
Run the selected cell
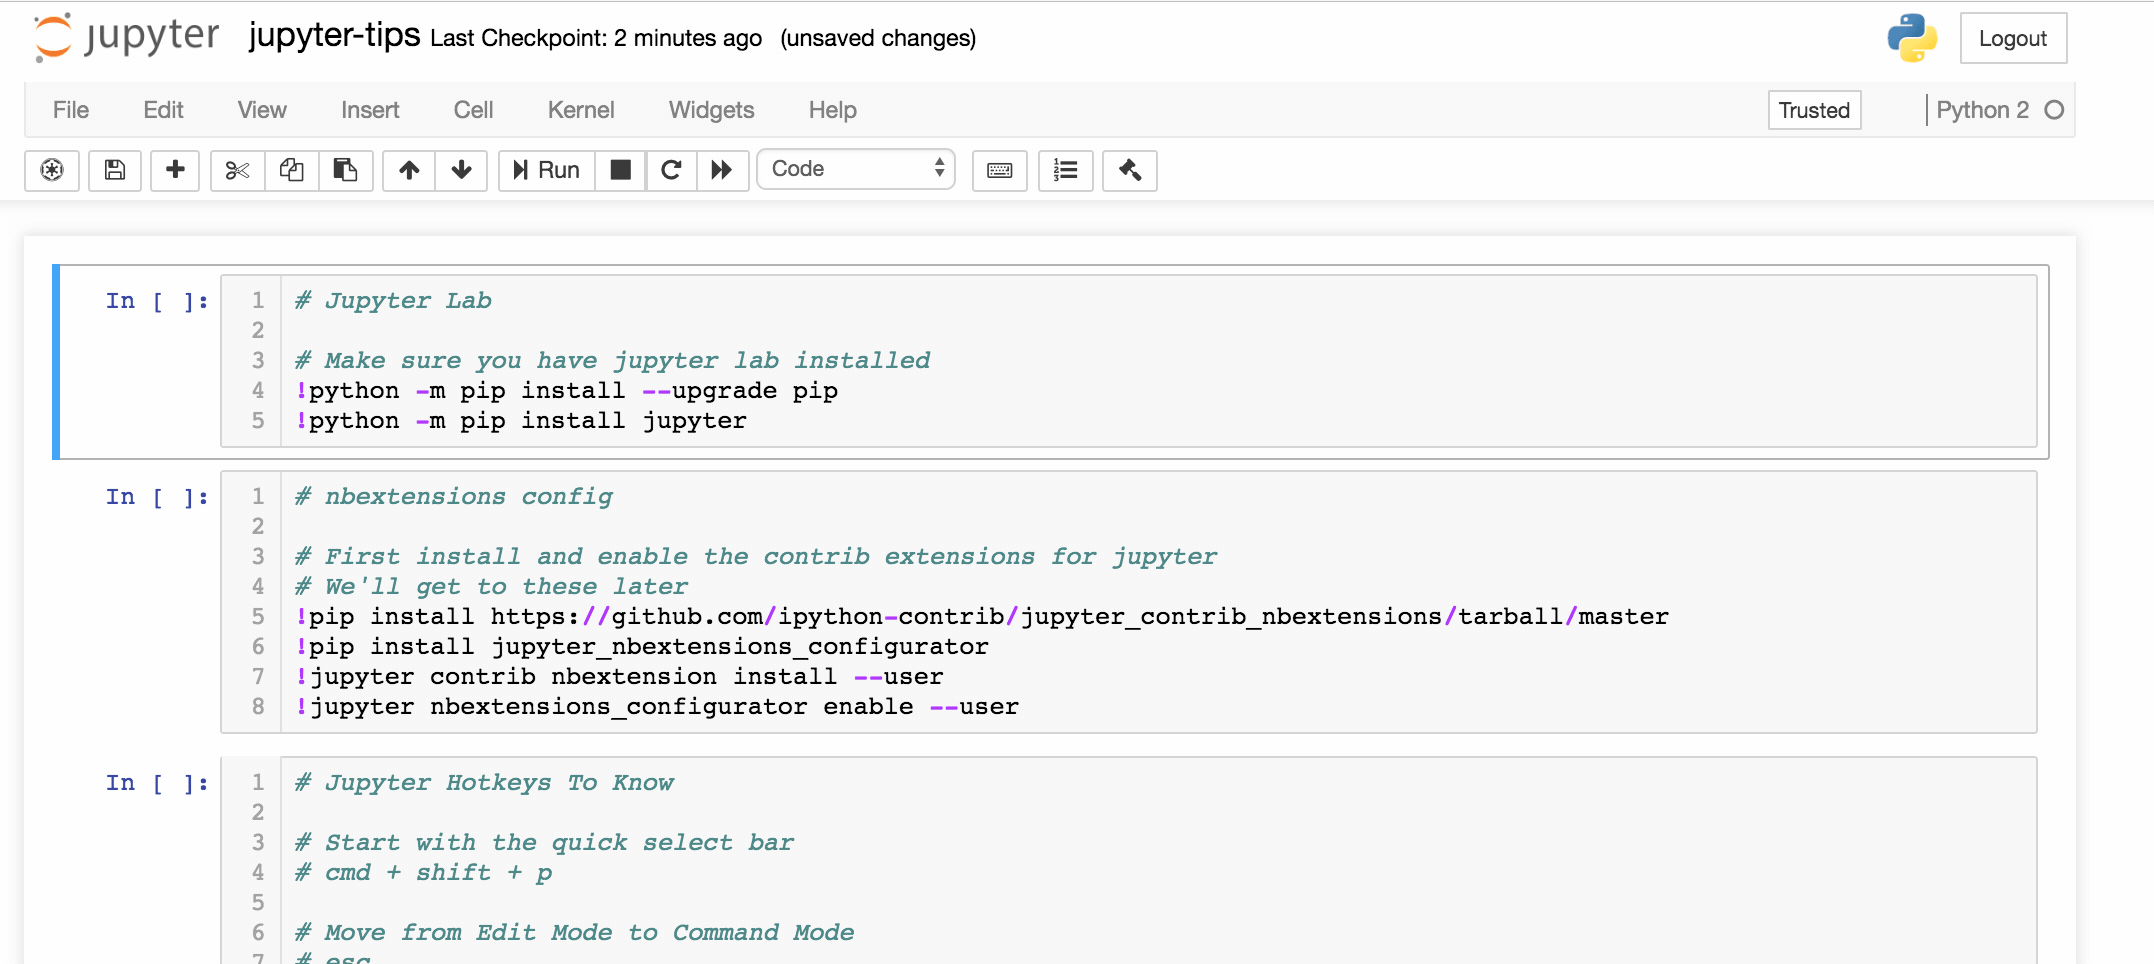(546, 170)
